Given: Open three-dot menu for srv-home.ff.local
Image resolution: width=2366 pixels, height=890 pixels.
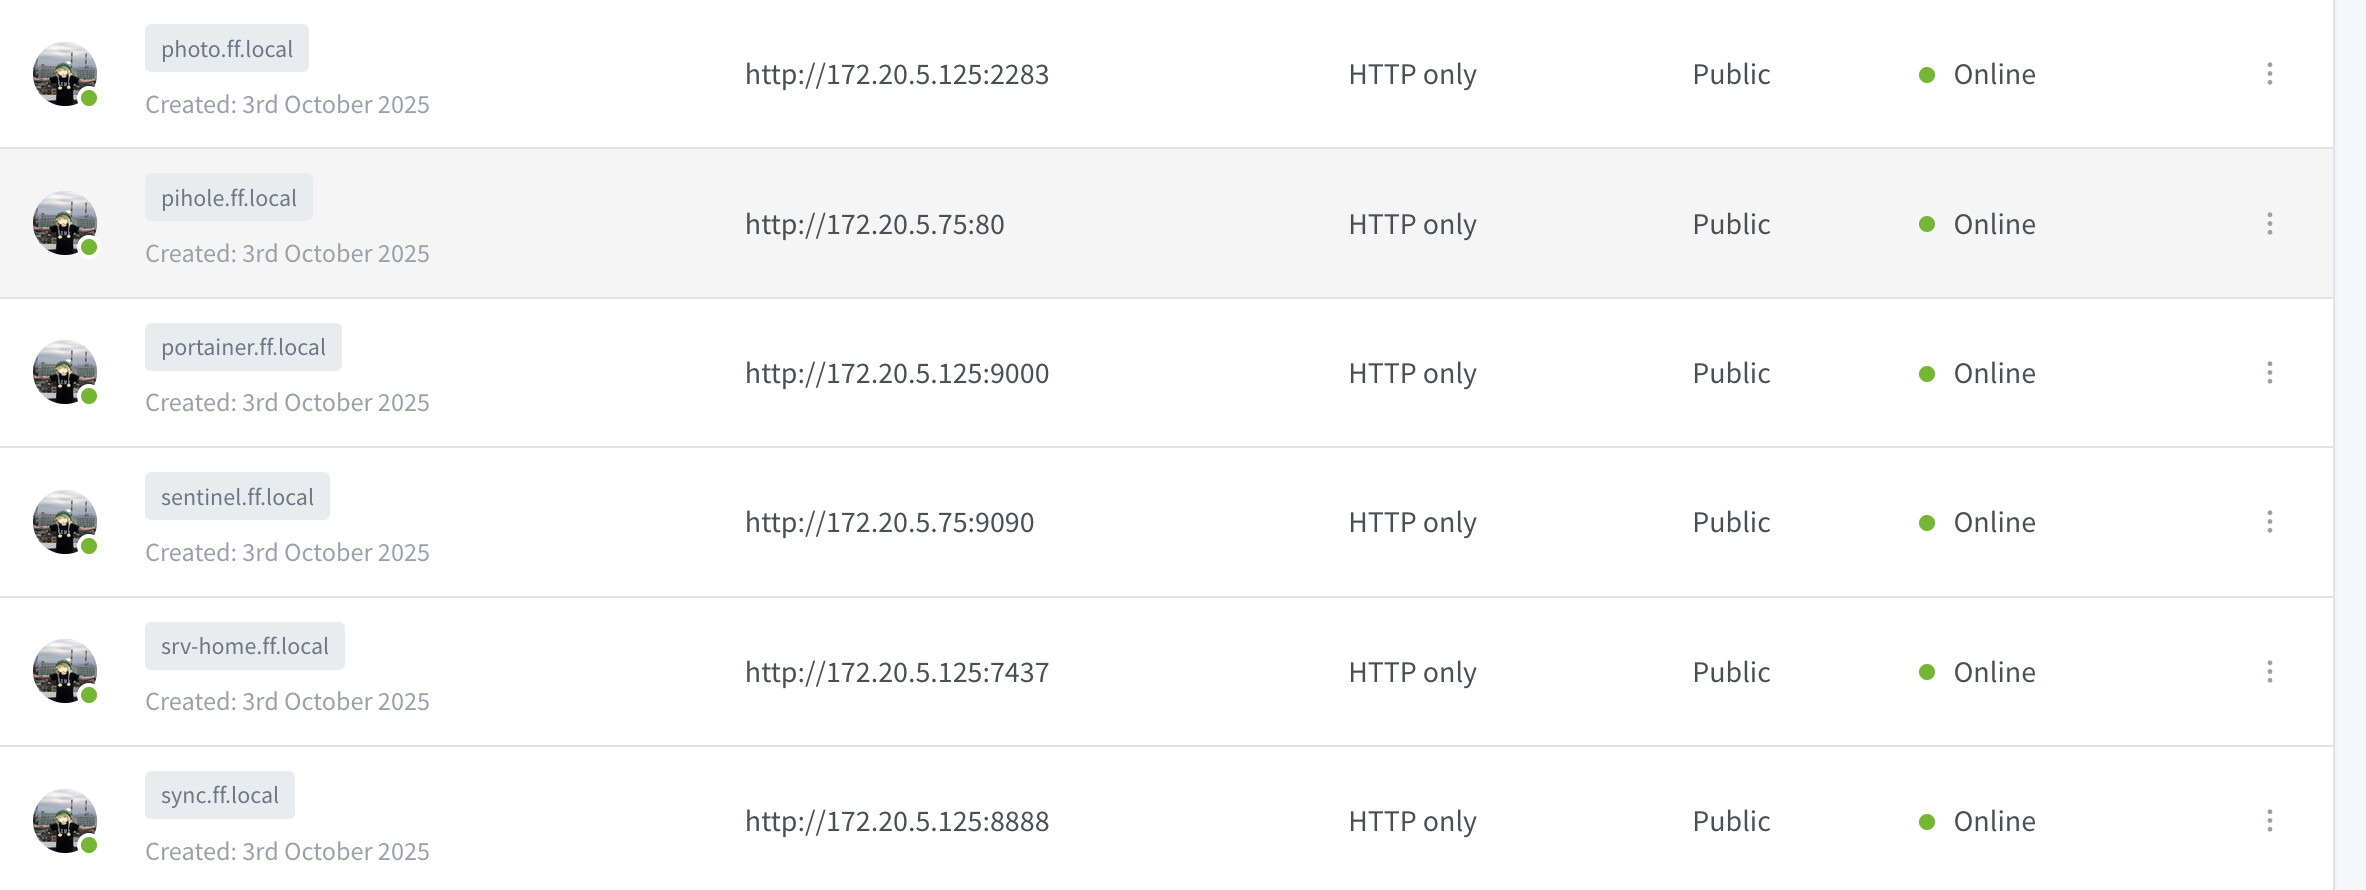Looking at the screenshot, I should click(2269, 672).
